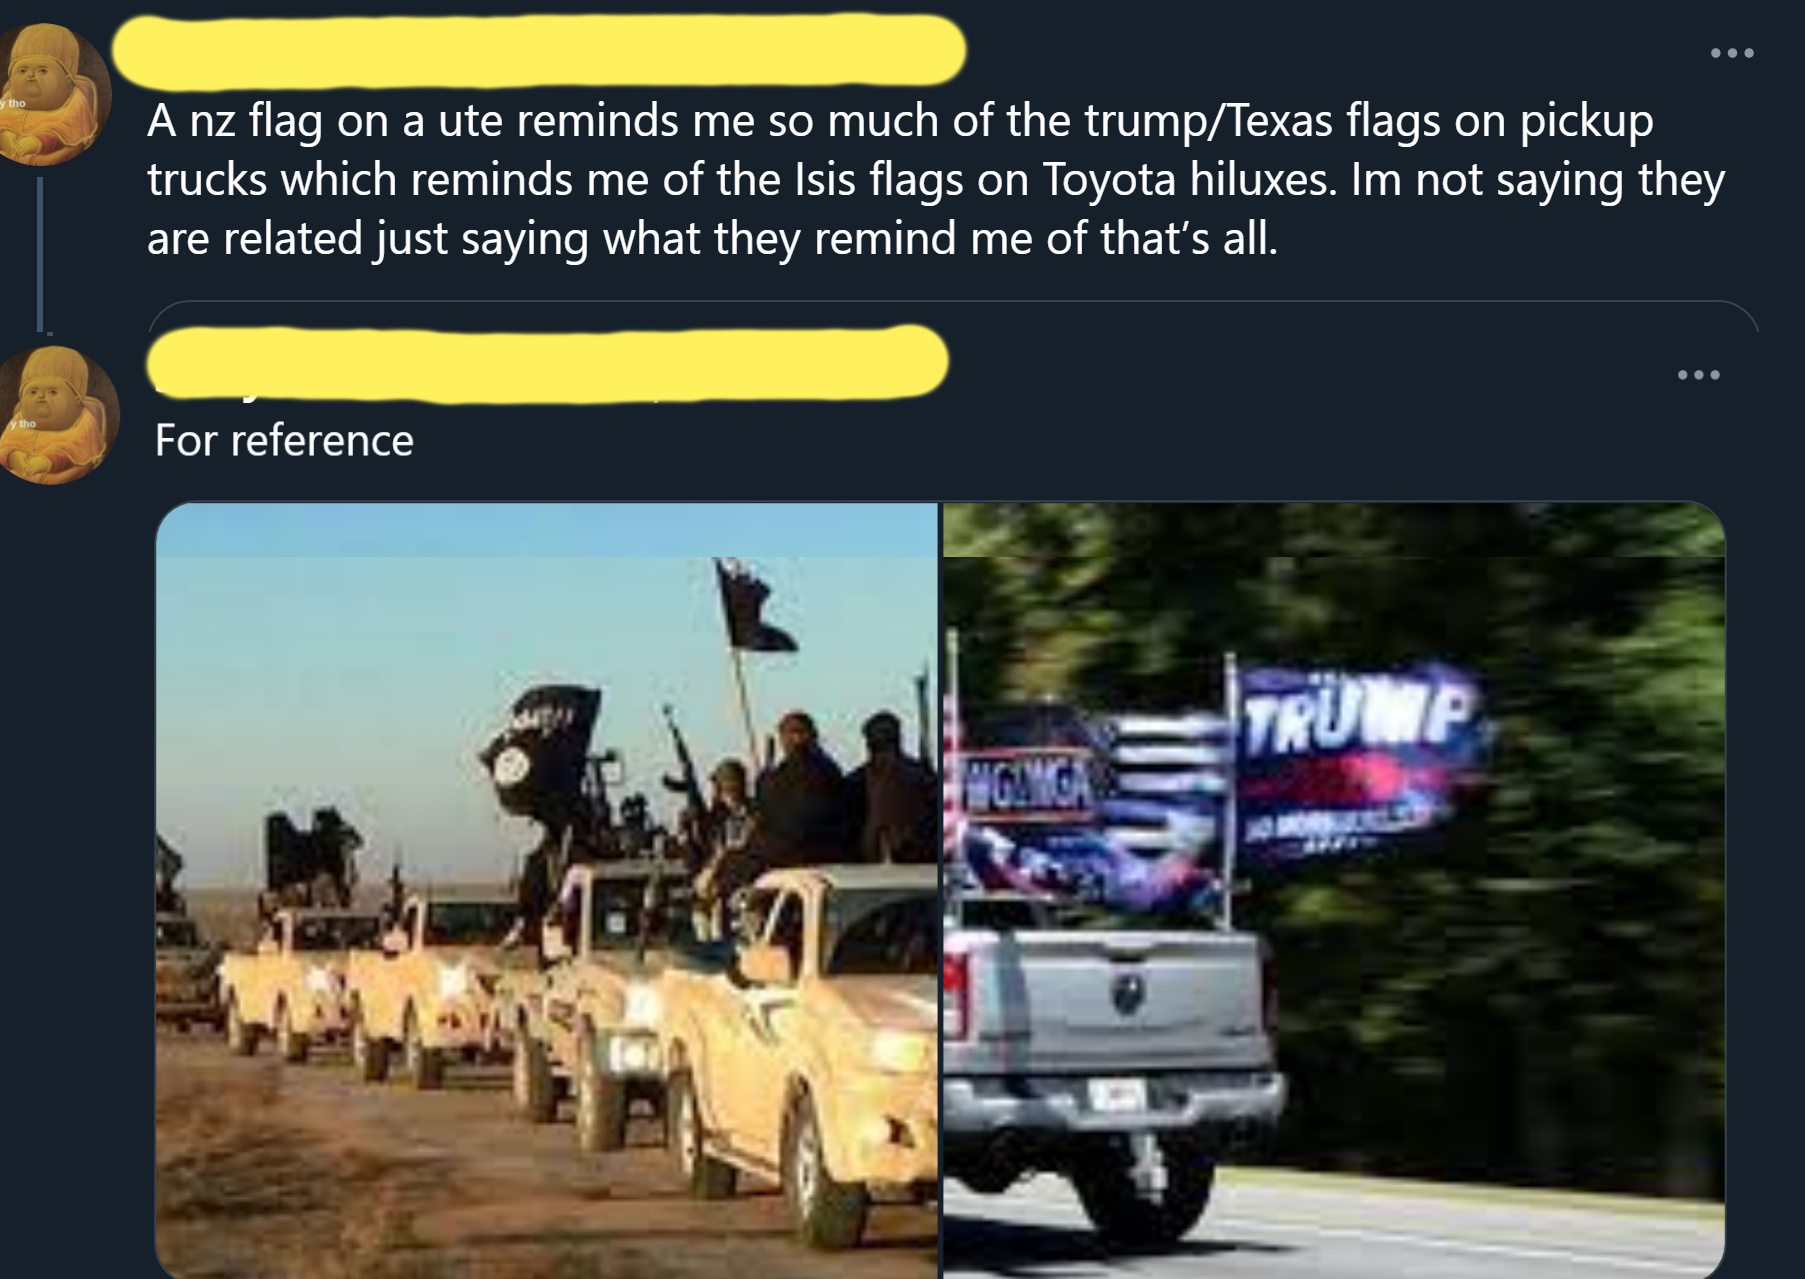Click the words 'Toyota hiluxes' in tweet
The height and width of the screenshot is (1279, 1805).
tap(1188, 180)
